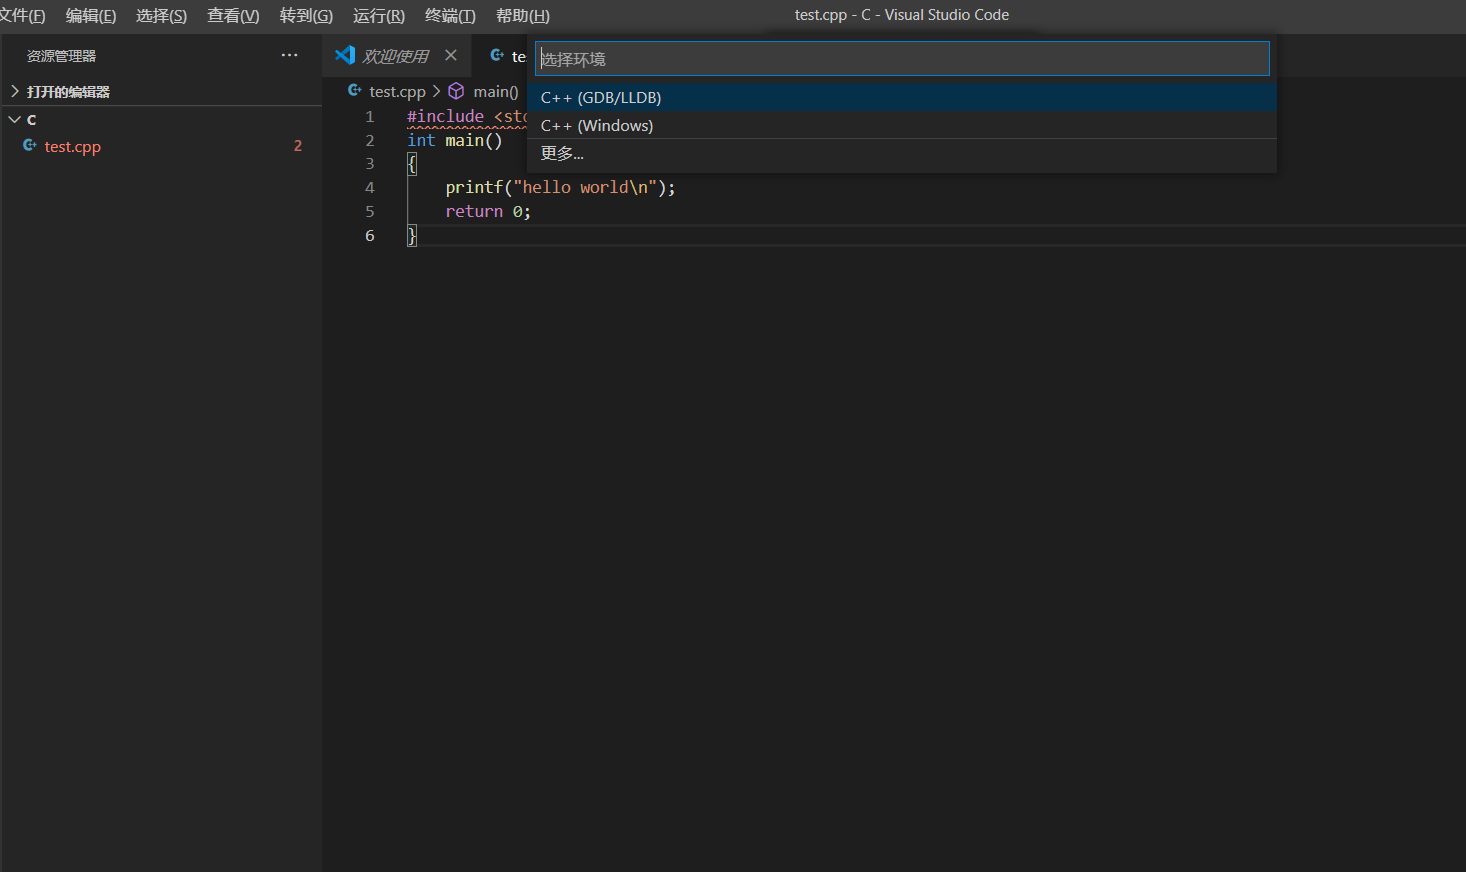Click the cube symbol icon in breadcrumb
The width and height of the screenshot is (1466, 872).
pos(456,91)
